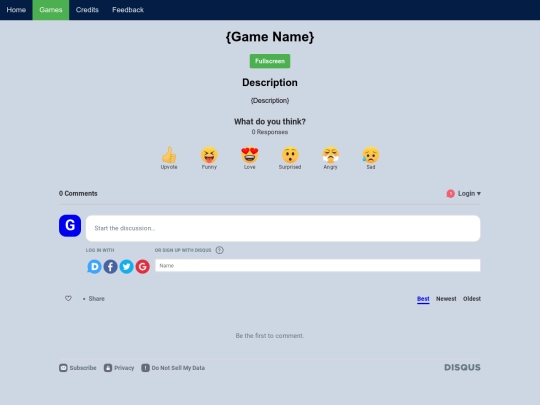Focus the Start the discussion box

click(x=283, y=228)
